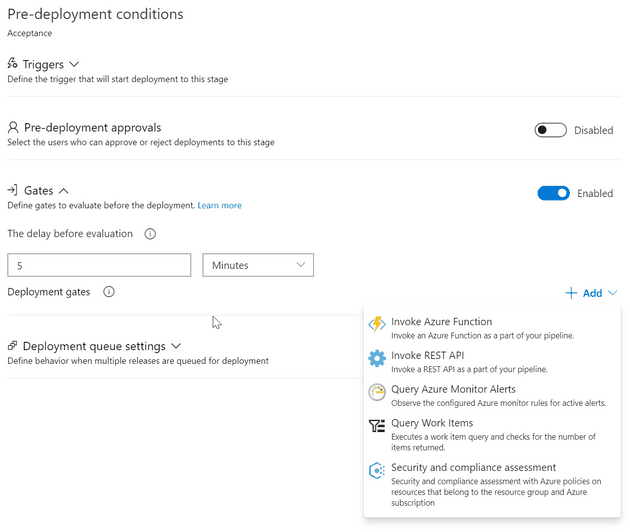This screenshot has height=532, width=630.
Task: Click the Triggers heading
Action: 43,64
